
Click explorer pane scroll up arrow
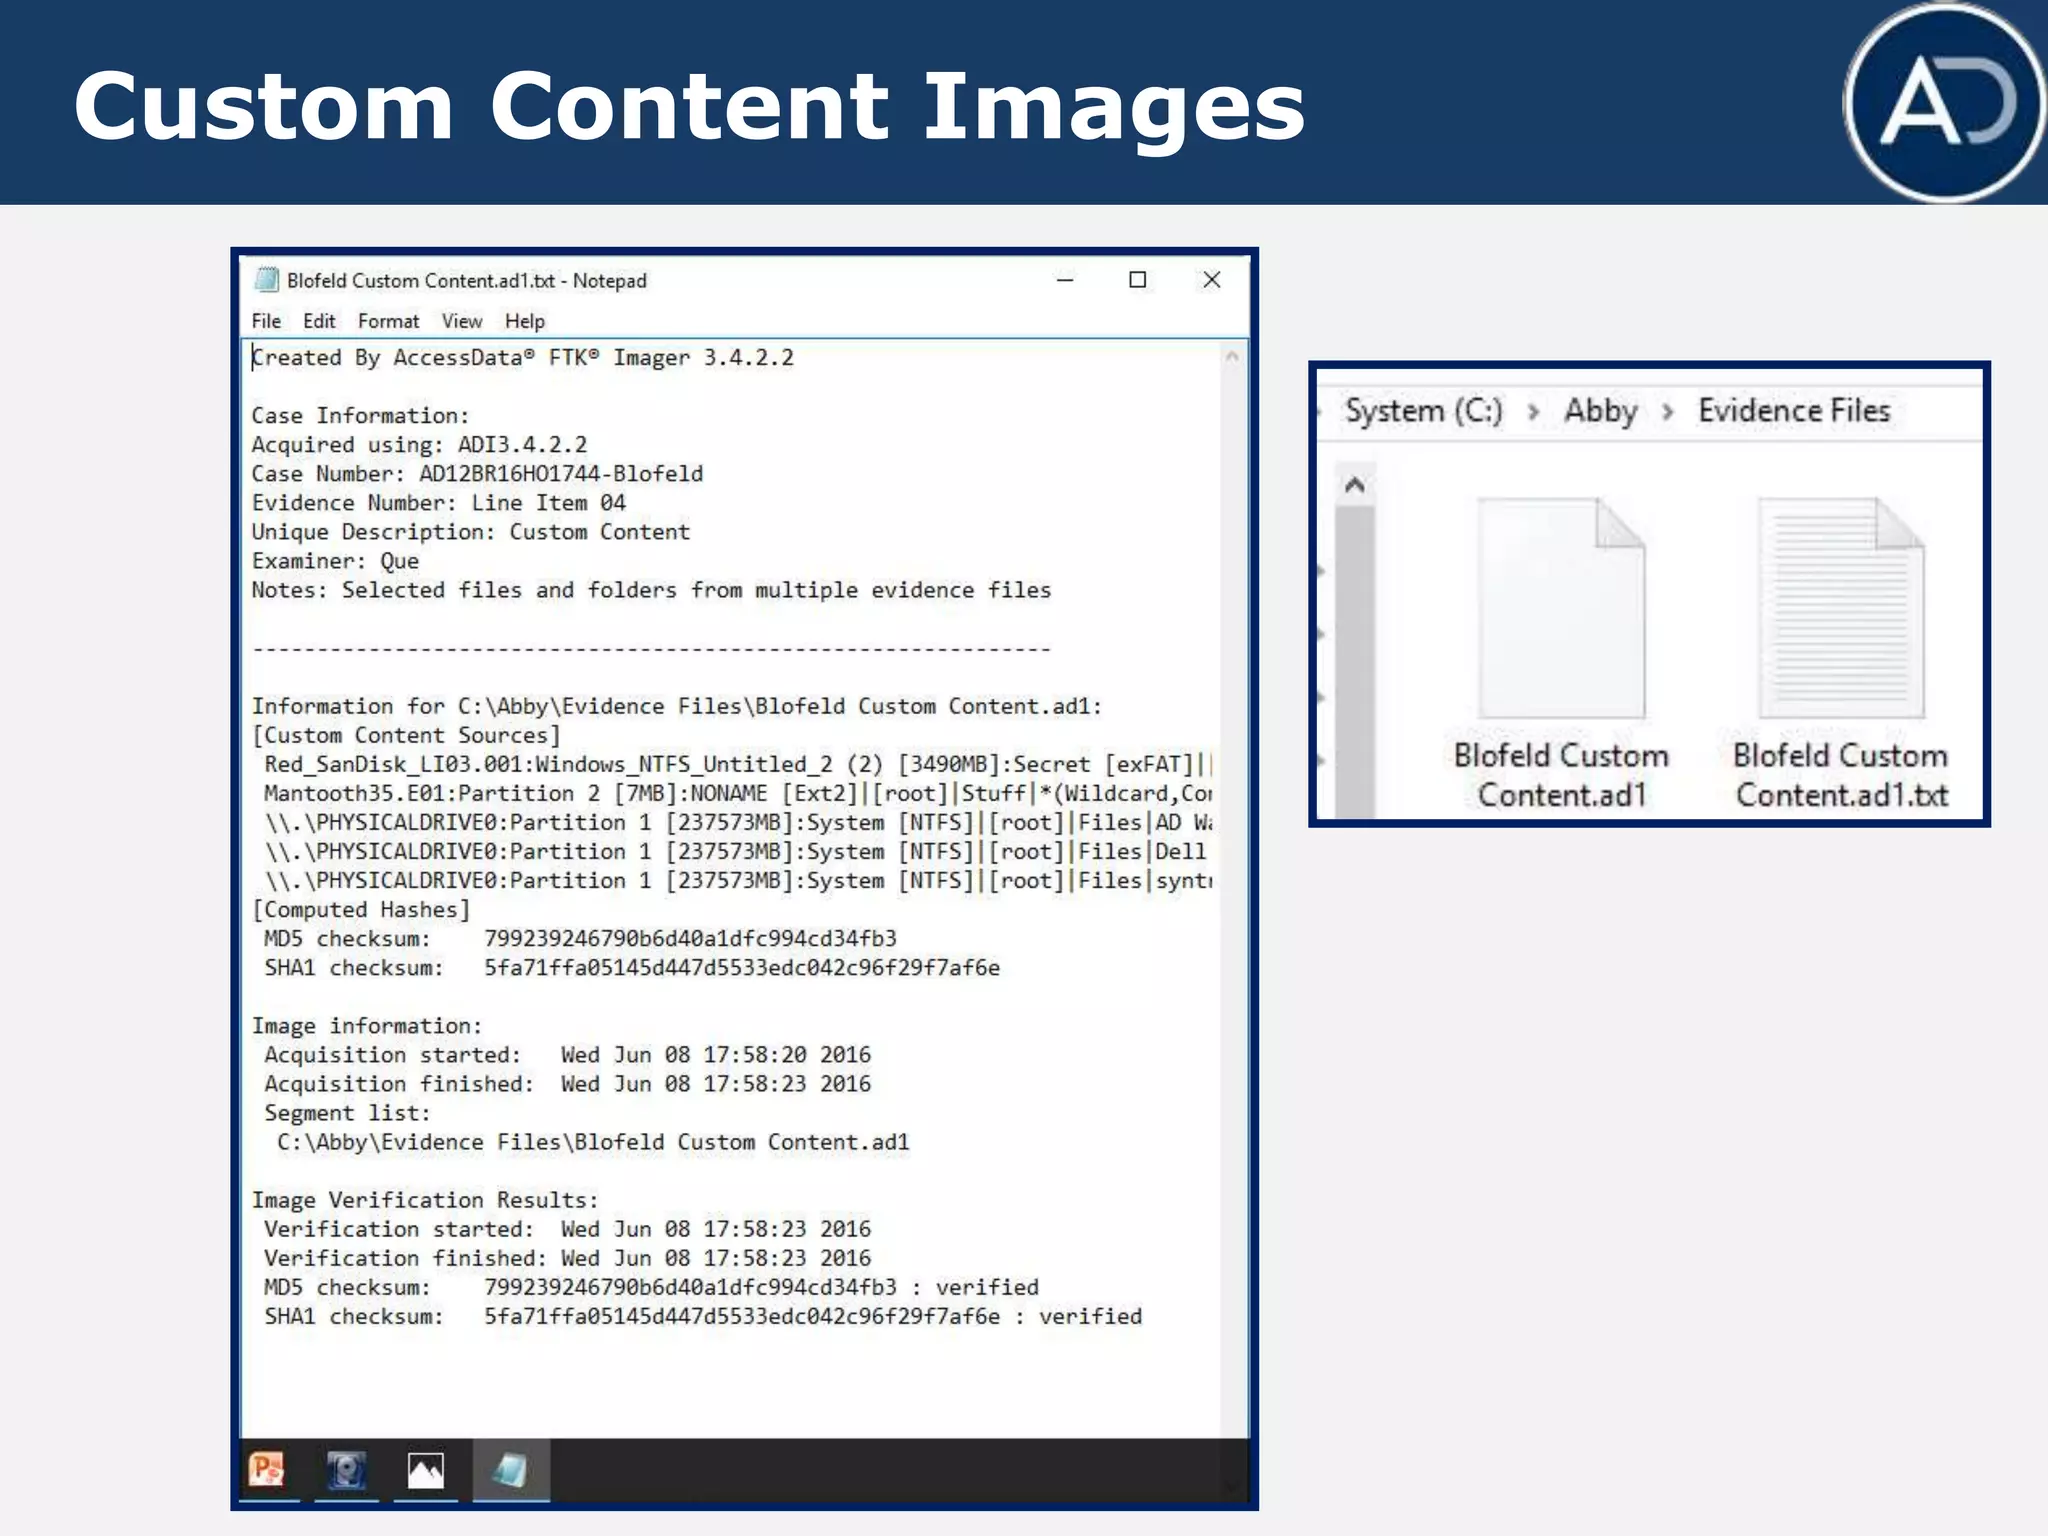pos(1355,486)
